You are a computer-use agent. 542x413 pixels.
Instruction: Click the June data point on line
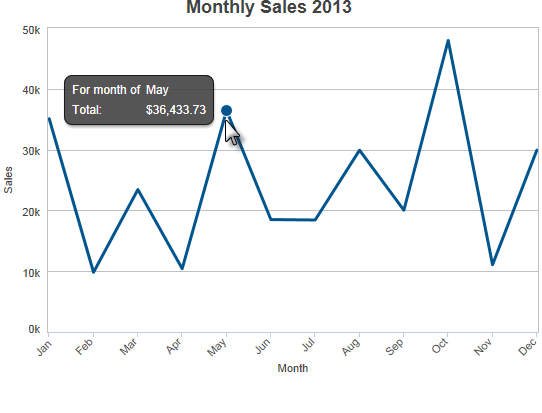click(x=271, y=219)
